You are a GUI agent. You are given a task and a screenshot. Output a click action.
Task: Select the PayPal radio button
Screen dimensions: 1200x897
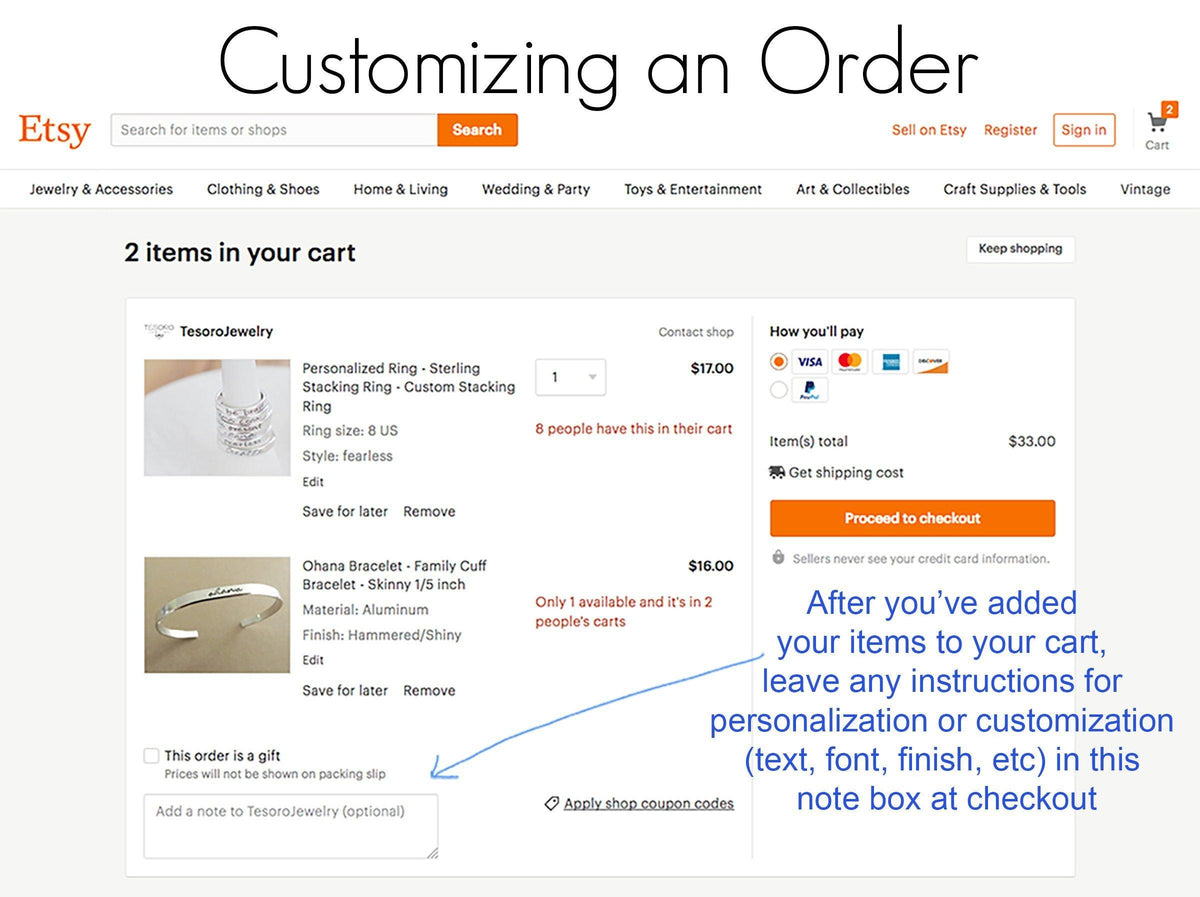coord(779,391)
